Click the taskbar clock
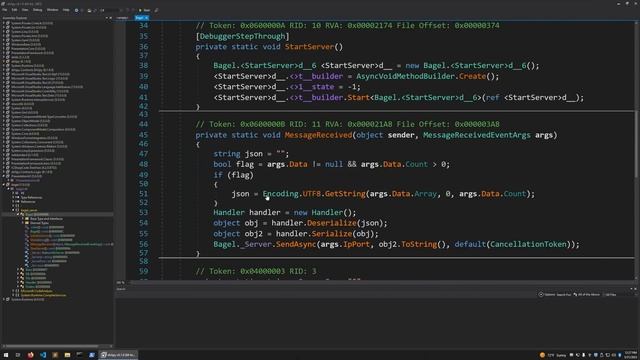The height and width of the screenshot is (360, 640). click(631, 355)
